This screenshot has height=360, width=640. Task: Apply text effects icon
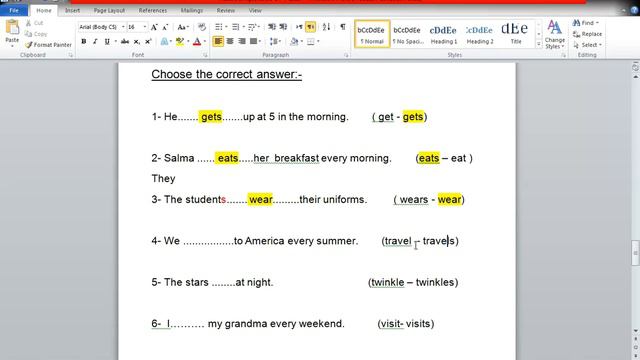point(164,41)
